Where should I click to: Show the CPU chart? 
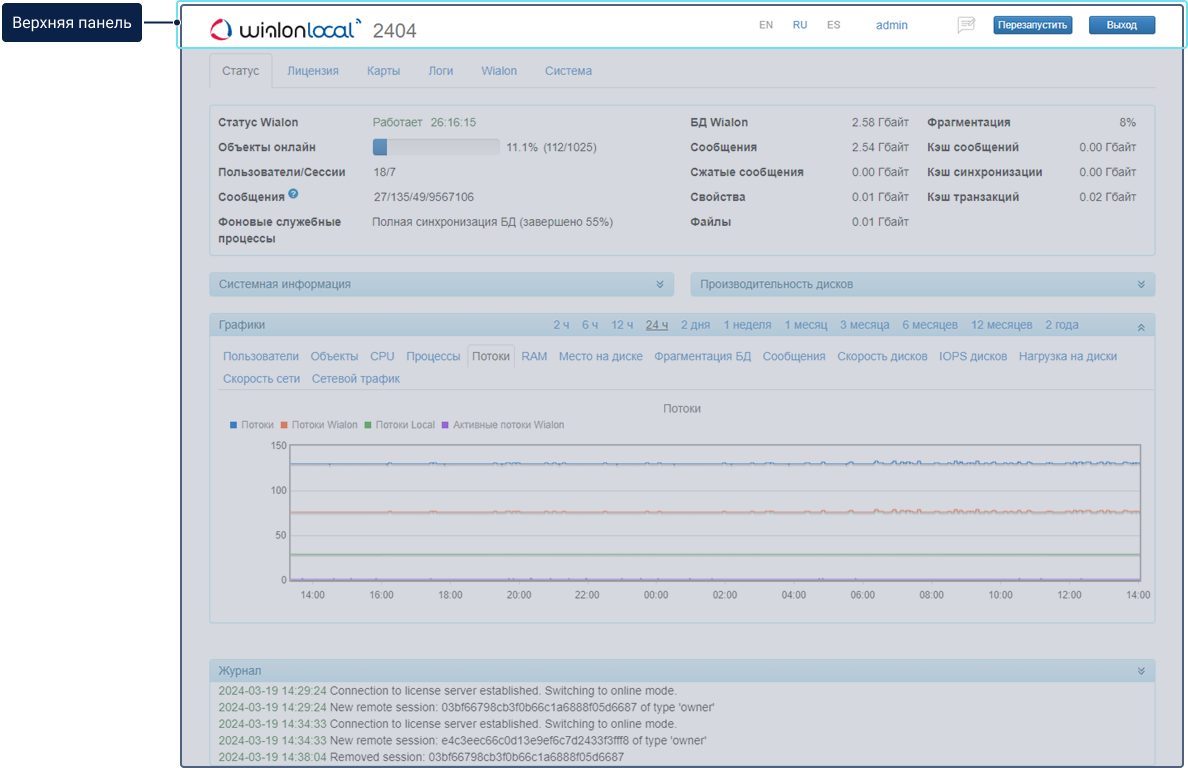tap(382, 356)
